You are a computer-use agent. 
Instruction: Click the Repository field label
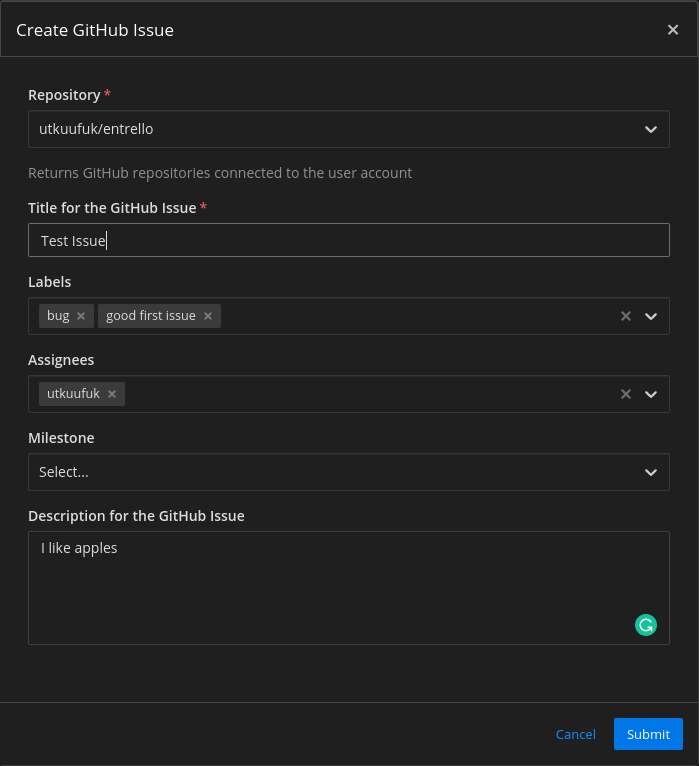[x=64, y=95]
